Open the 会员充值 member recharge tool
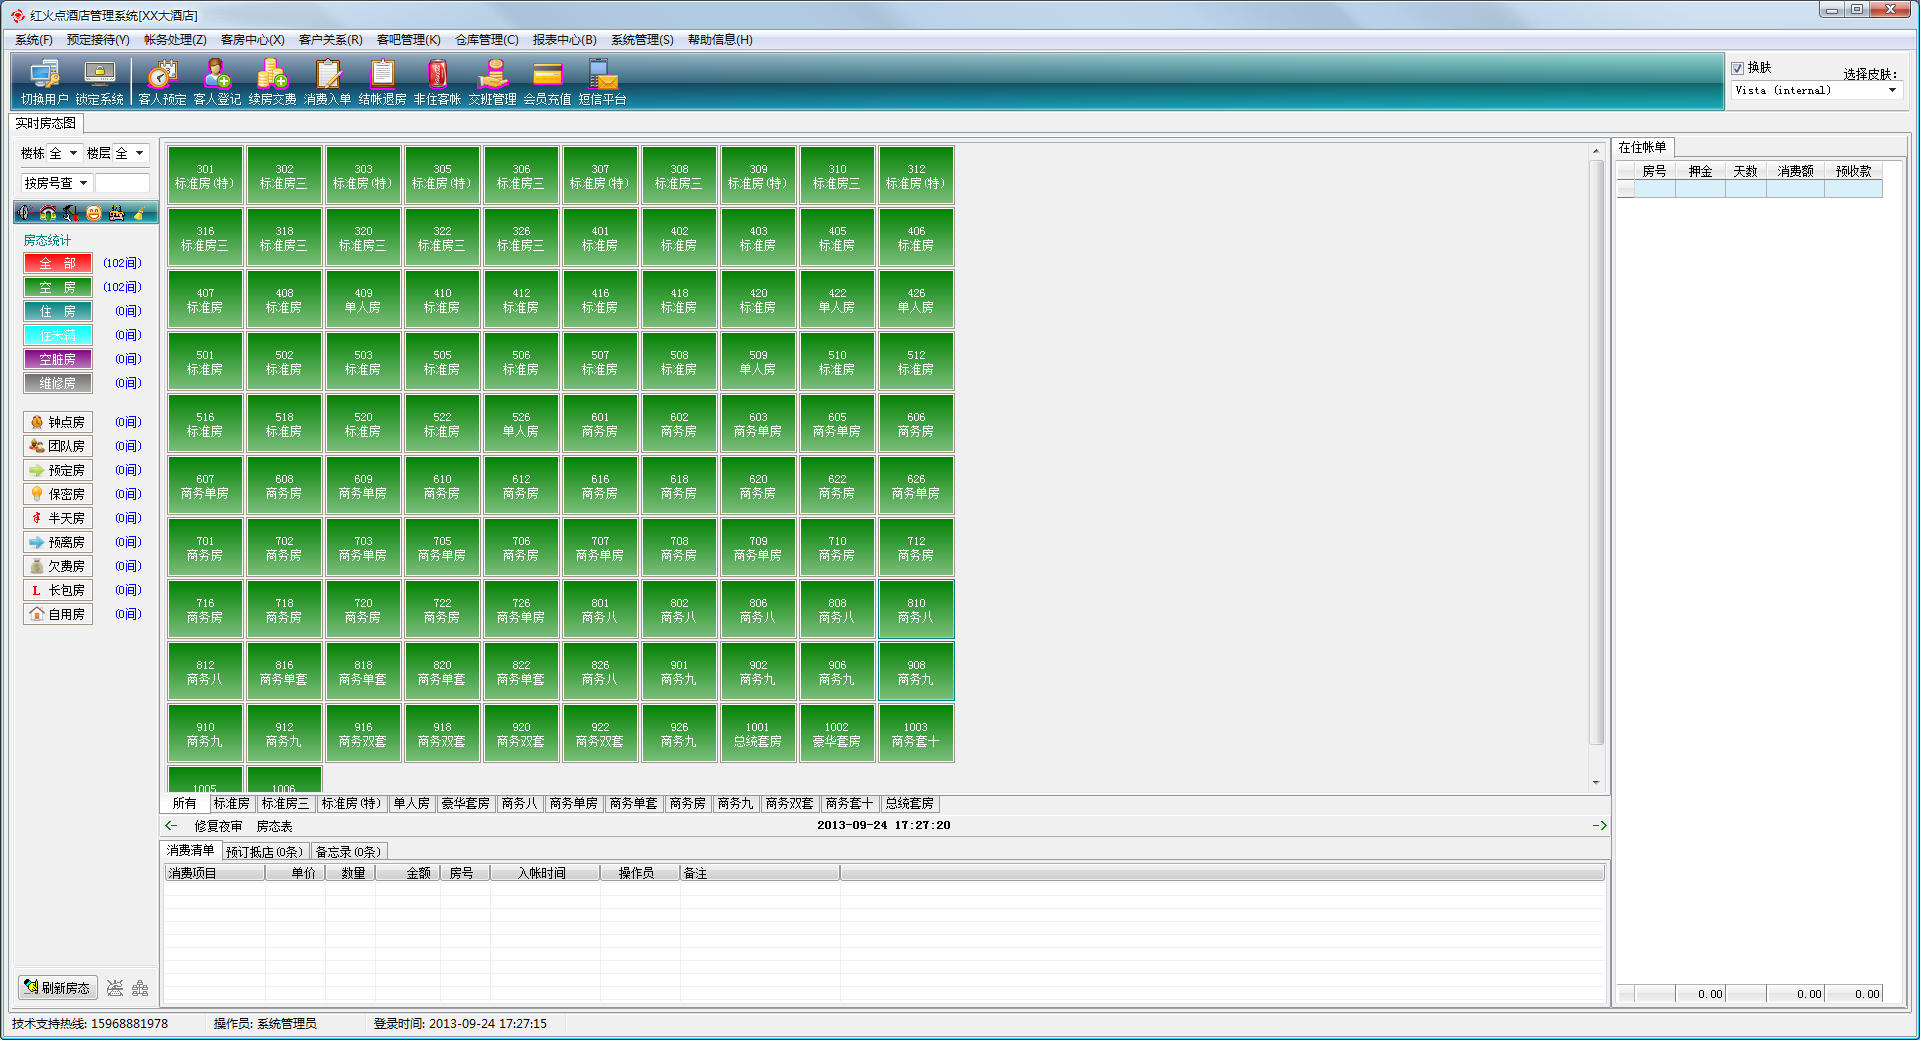The height and width of the screenshot is (1040, 1920). coord(547,82)
